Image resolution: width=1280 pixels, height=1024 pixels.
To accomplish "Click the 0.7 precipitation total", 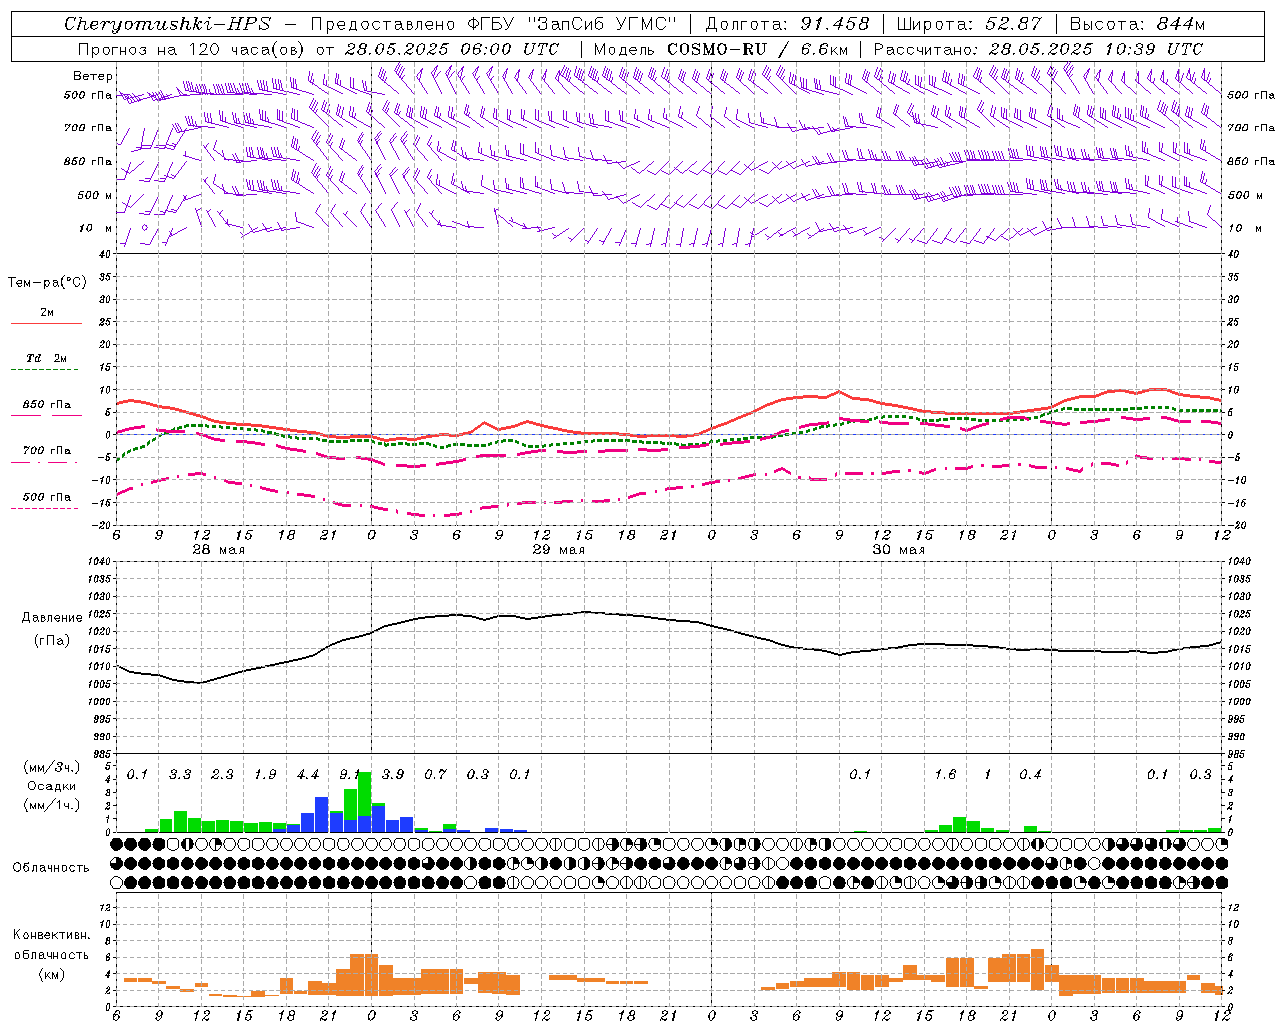I will (435, 774).
